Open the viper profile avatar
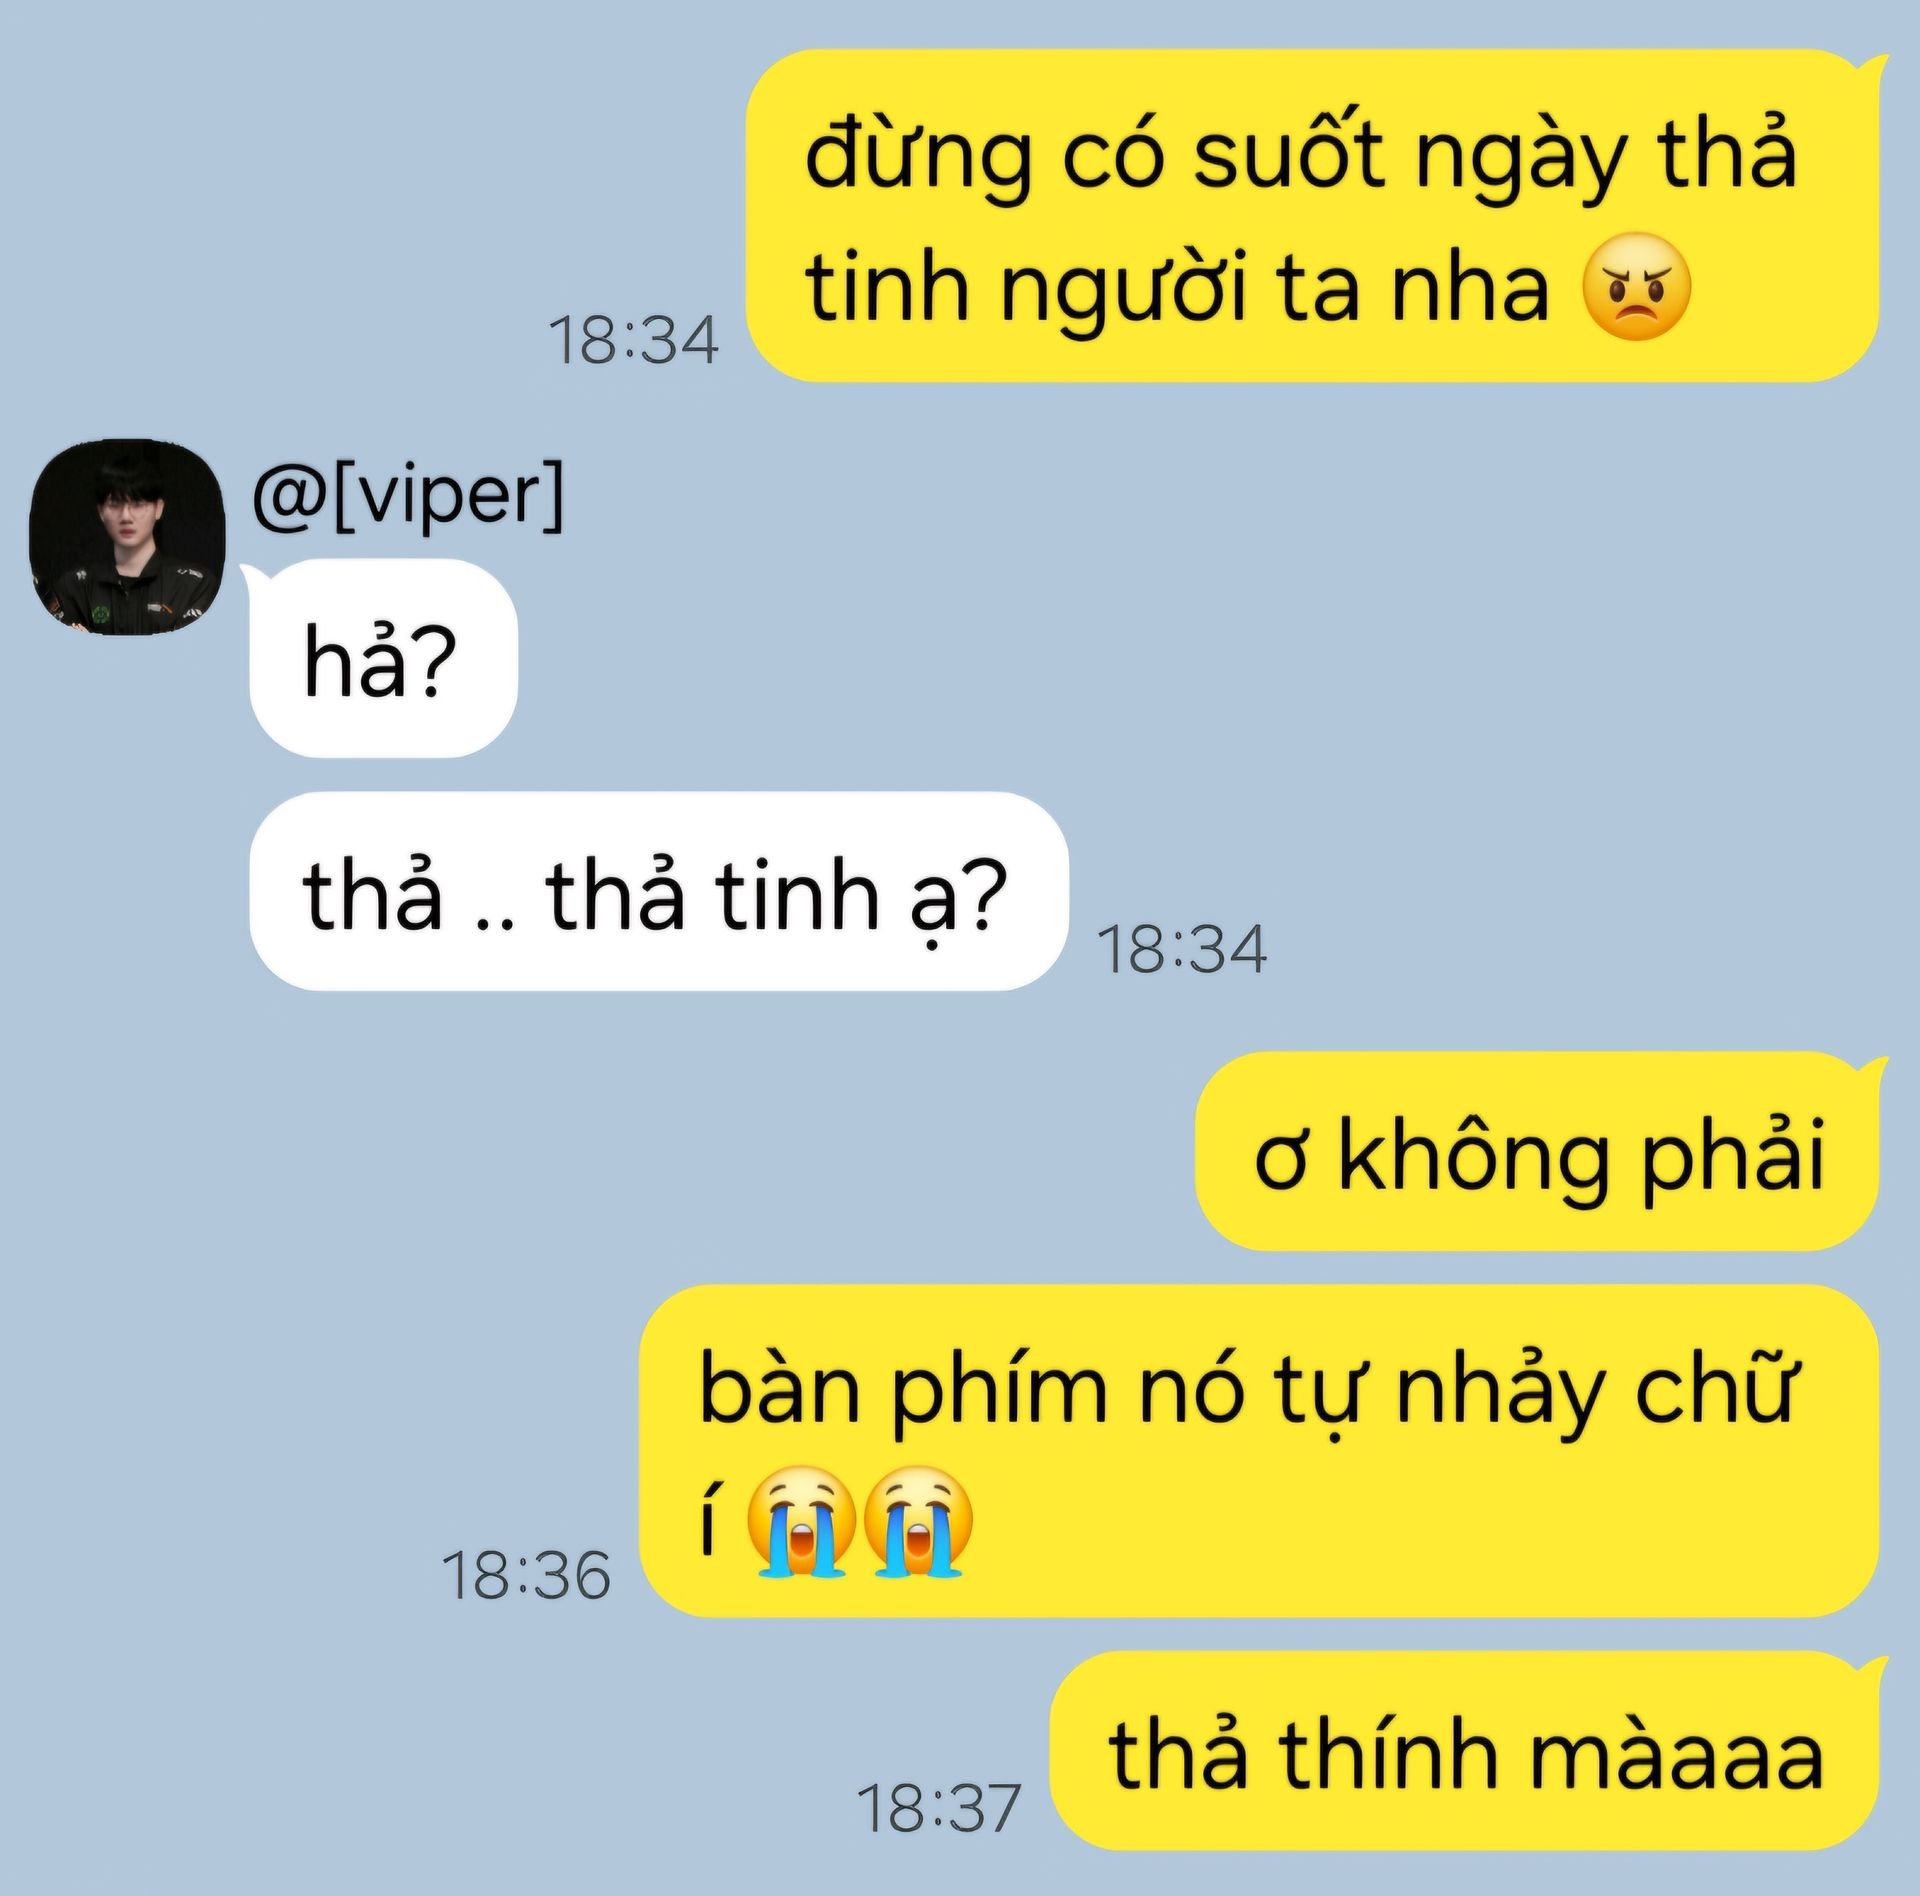This screenshot has width=1920, height=1896. [x=127, y=537]
